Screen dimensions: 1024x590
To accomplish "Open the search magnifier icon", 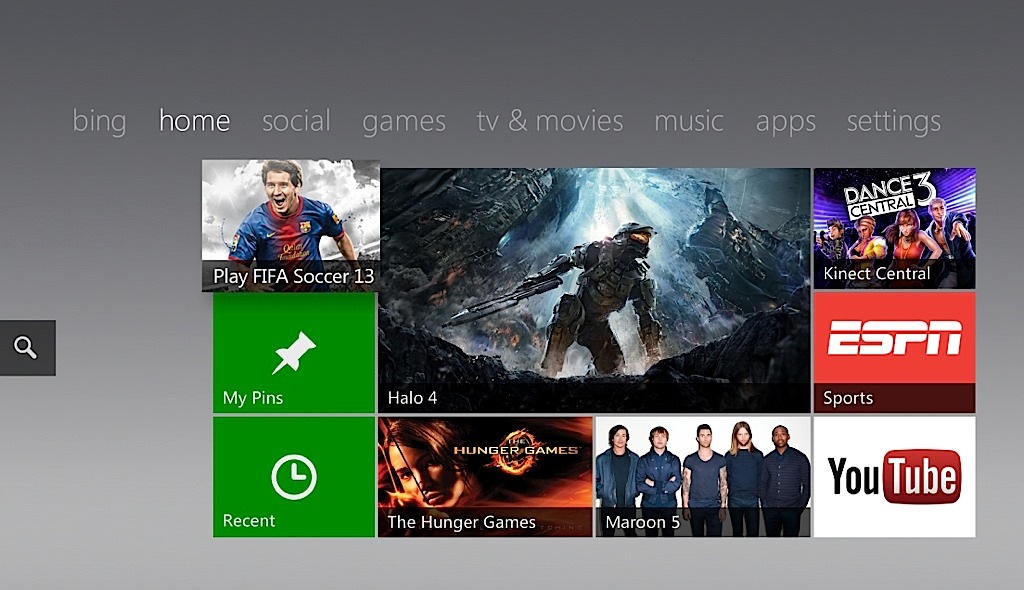I will (x=27, y=348).
